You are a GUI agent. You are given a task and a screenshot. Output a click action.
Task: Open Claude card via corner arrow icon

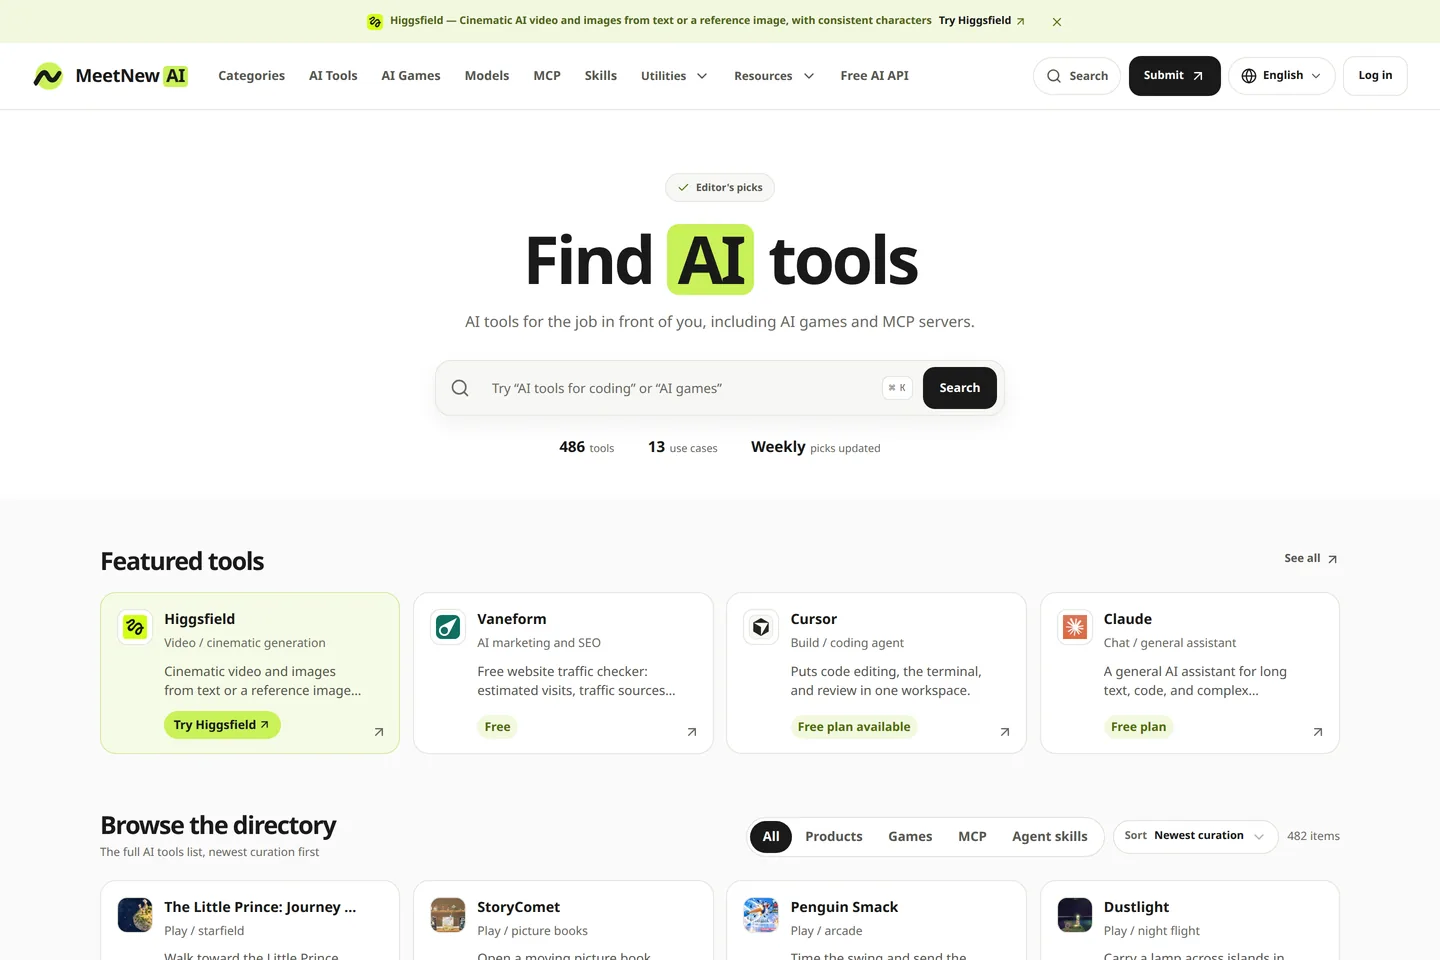coord(1318,732)
